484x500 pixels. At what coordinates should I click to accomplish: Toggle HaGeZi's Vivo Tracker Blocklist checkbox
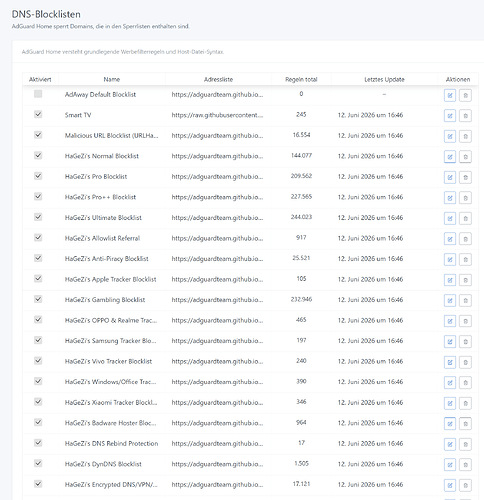pyautogui.click(x=38, y=361)
